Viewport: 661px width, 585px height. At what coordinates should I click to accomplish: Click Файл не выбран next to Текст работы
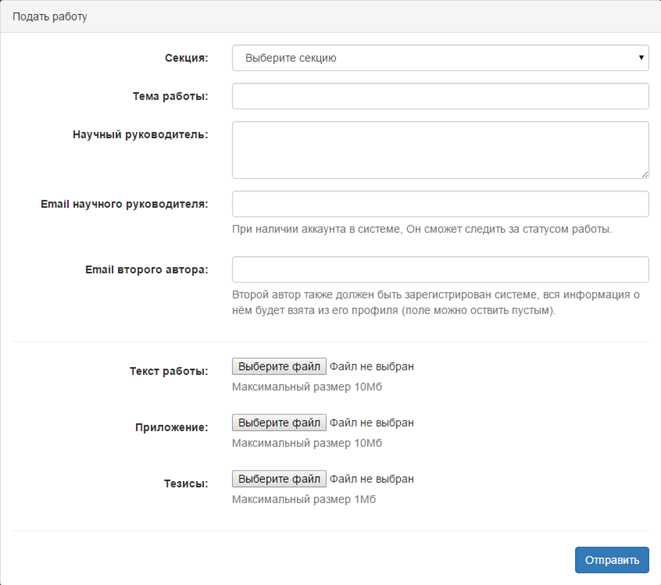click(x=371, y=366)
